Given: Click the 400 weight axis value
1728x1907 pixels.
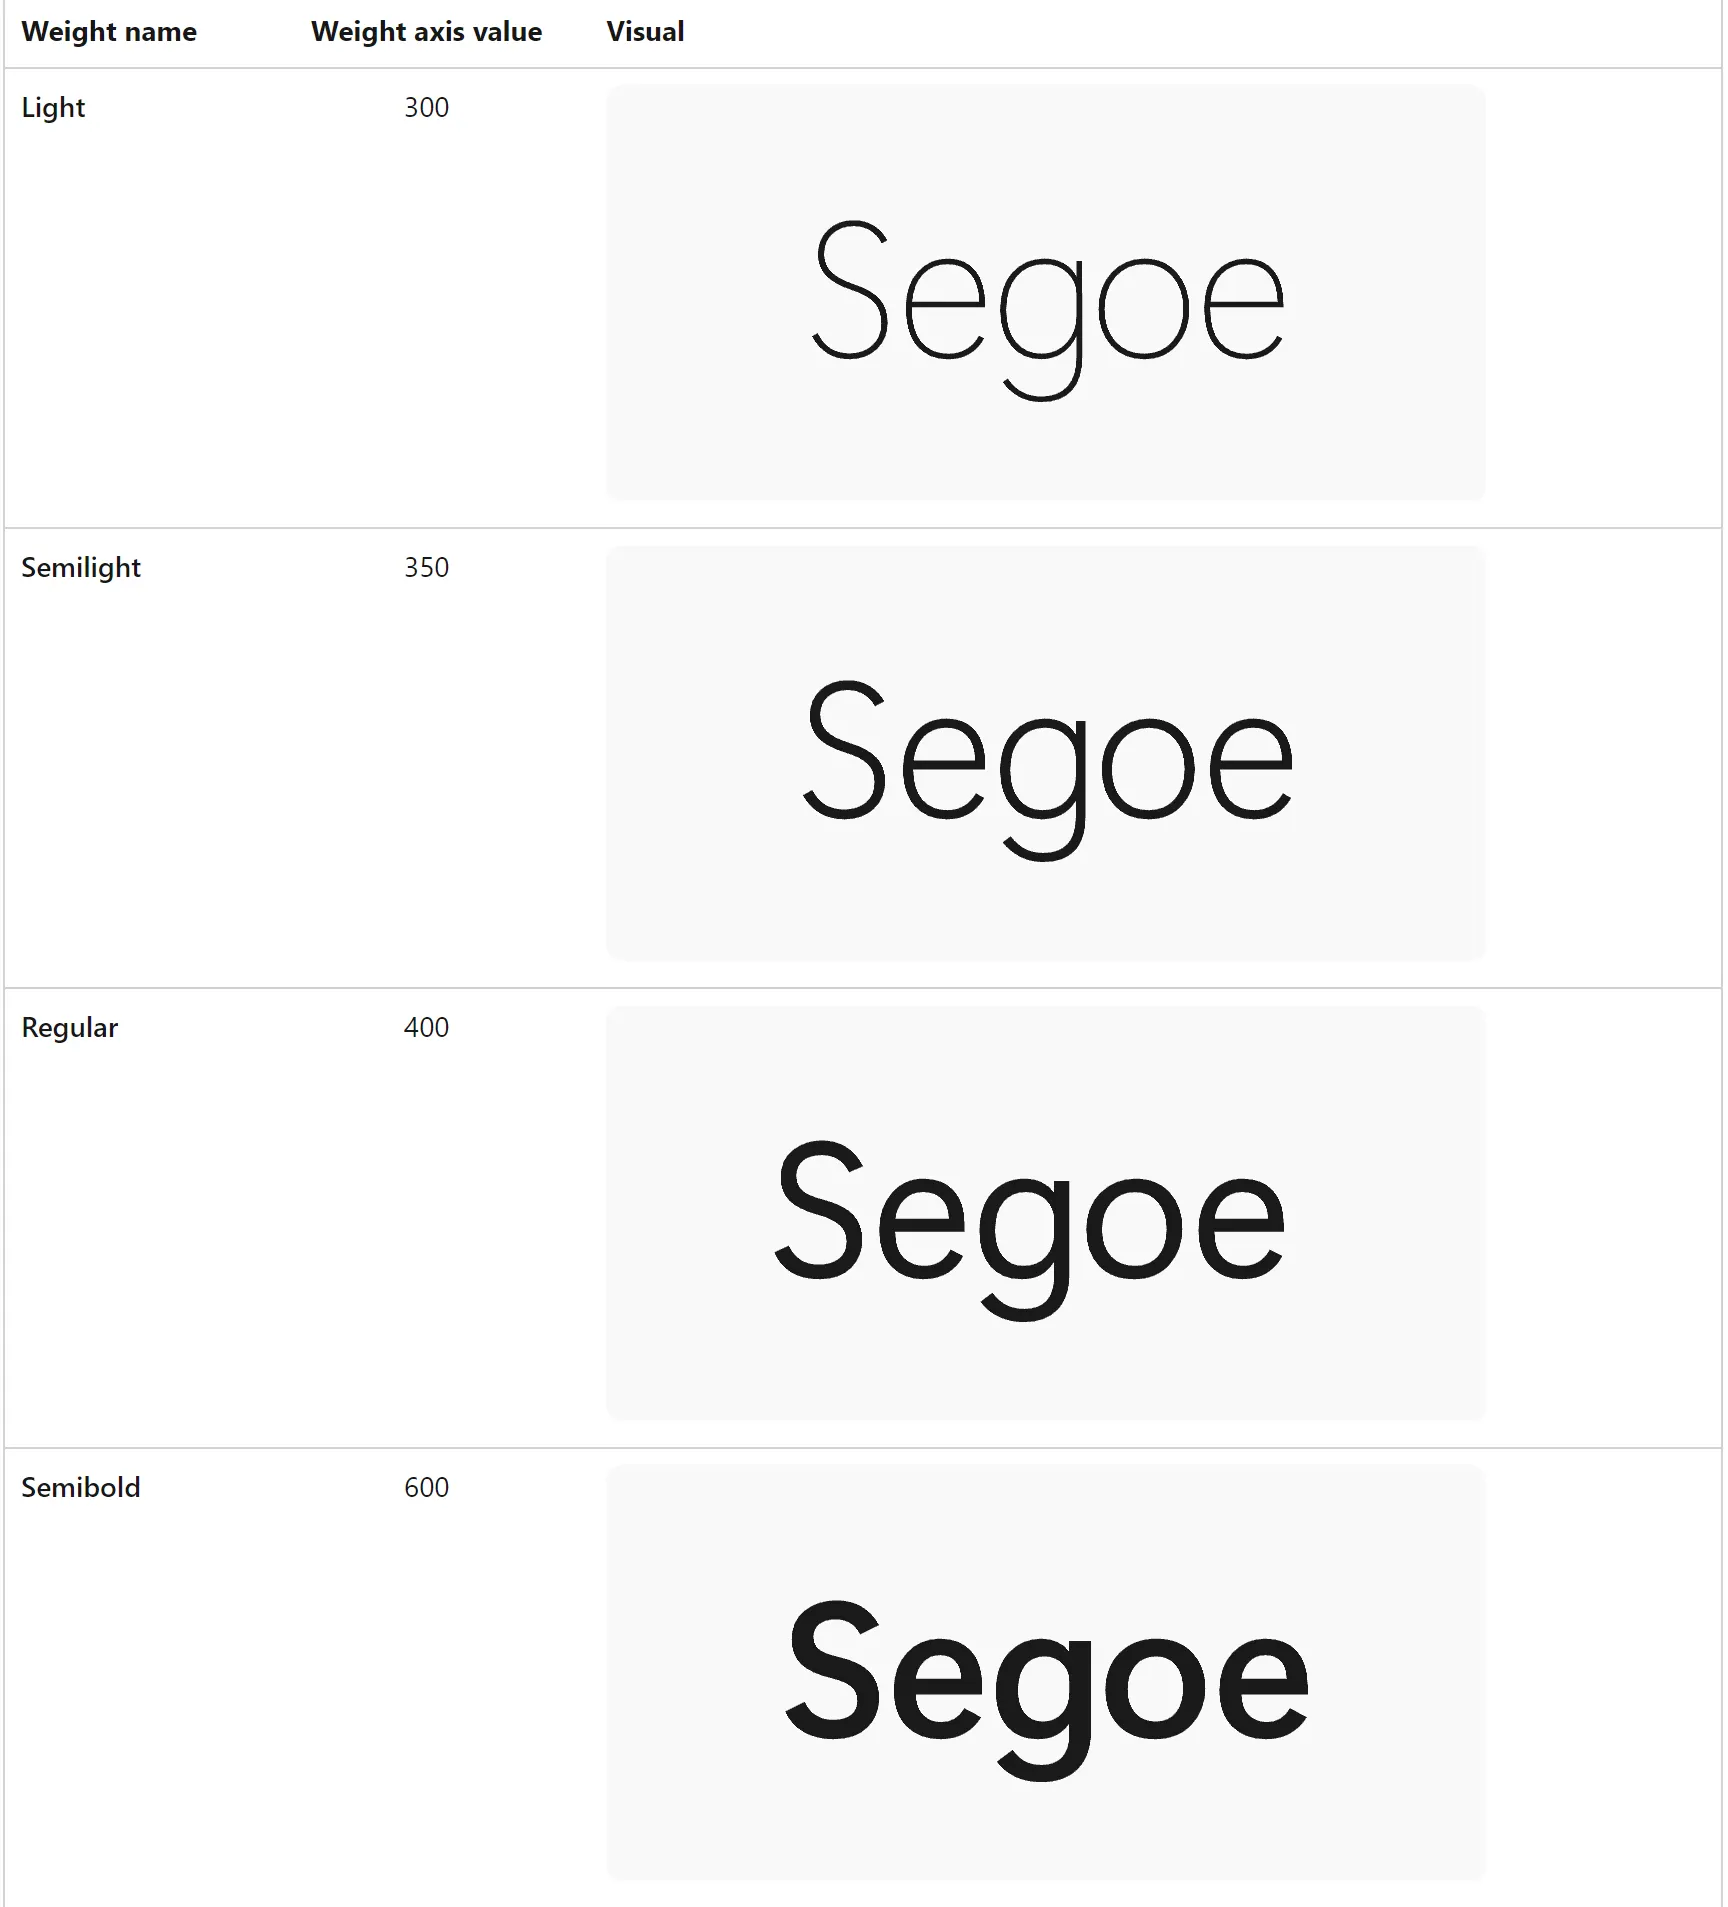Looking at the screenshot, I should pos(426,1028).
